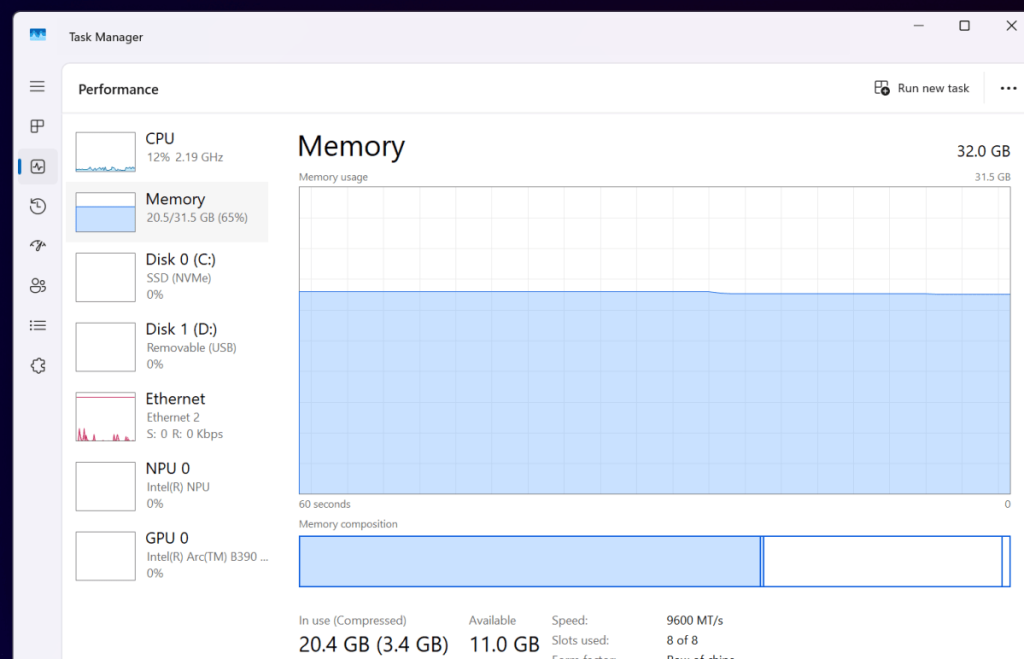Screen dimensions: 1024x659
Task: Open the Services page icon
Action: coord(37,366)
